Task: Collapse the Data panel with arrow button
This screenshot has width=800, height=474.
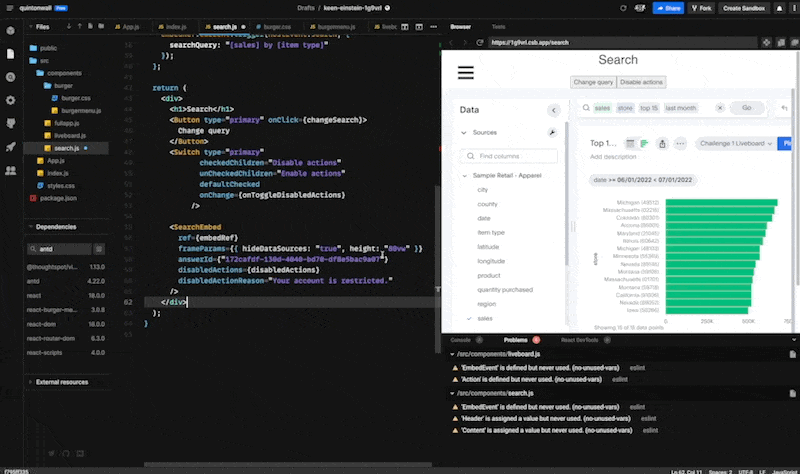Action: point(554,110)
